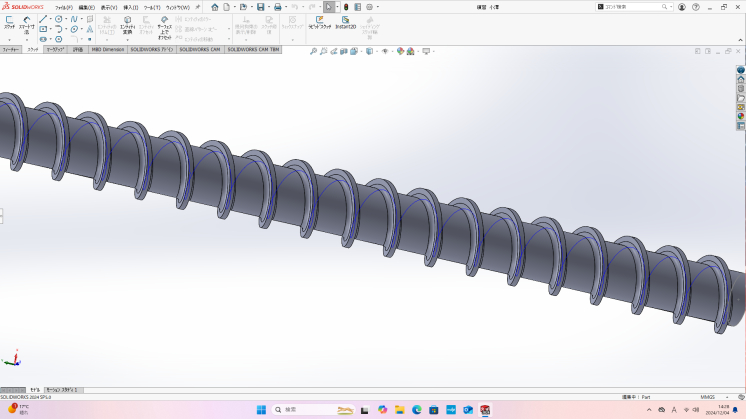Click the Rebuild traffic light icon
Screen dimensions: 746x419
point(346,7)
